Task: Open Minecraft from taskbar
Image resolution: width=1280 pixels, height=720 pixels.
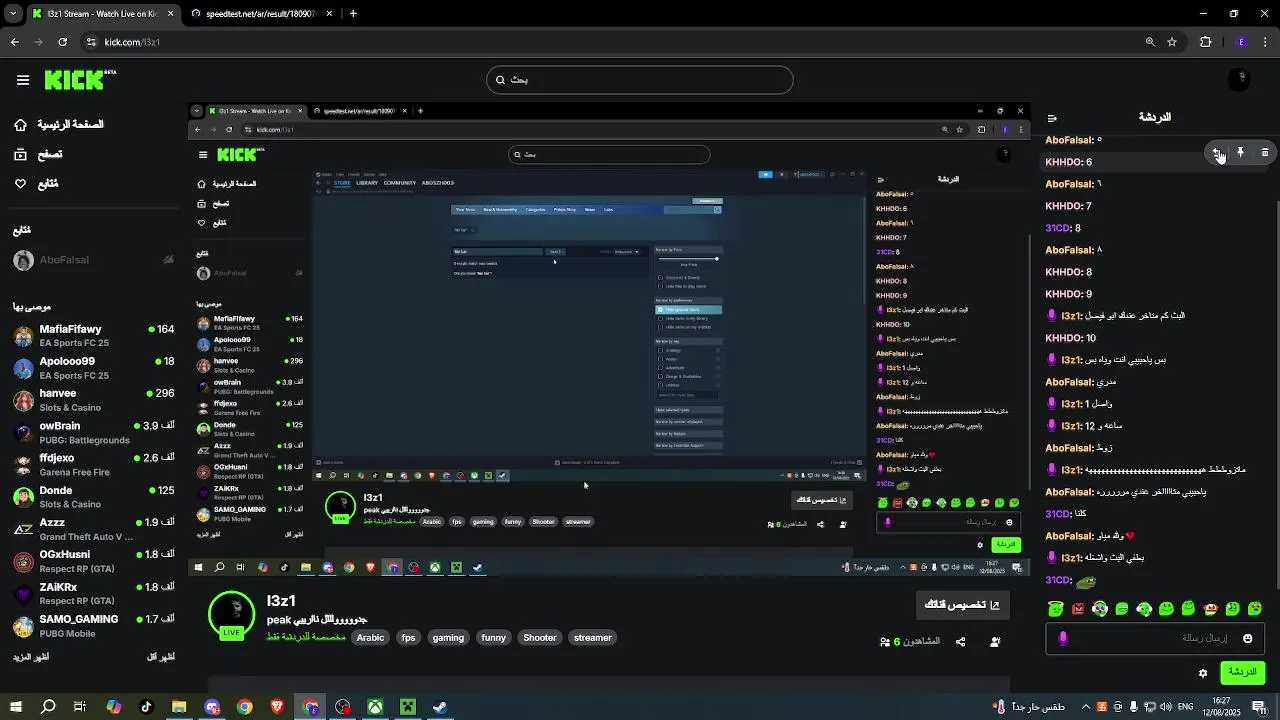Action: click(407, 707)
